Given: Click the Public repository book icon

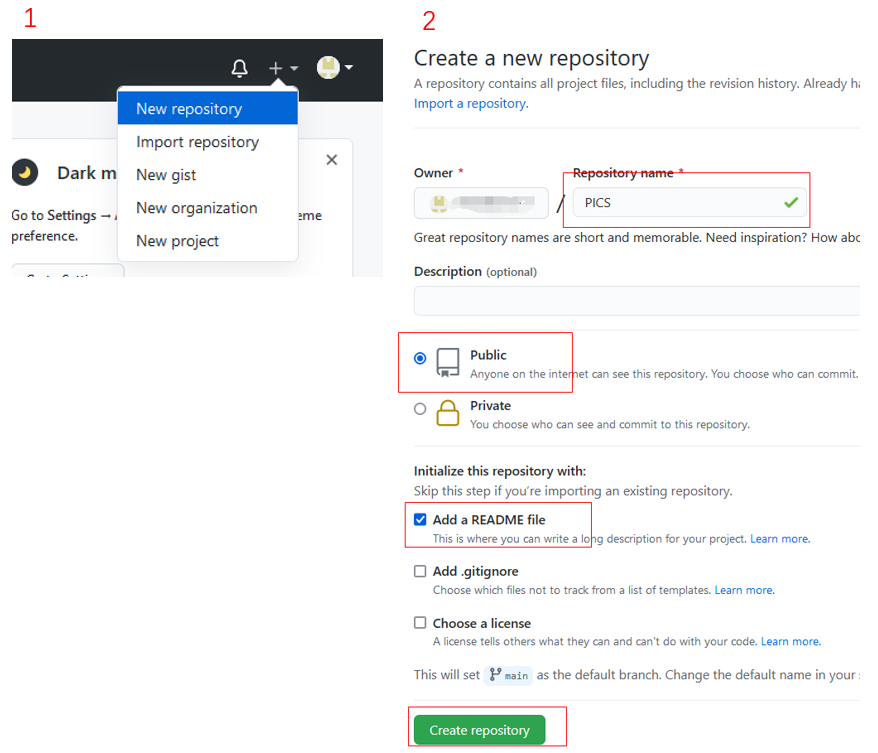Looking at the screenshot, I should pyautogui.click(x=448, y=362).
